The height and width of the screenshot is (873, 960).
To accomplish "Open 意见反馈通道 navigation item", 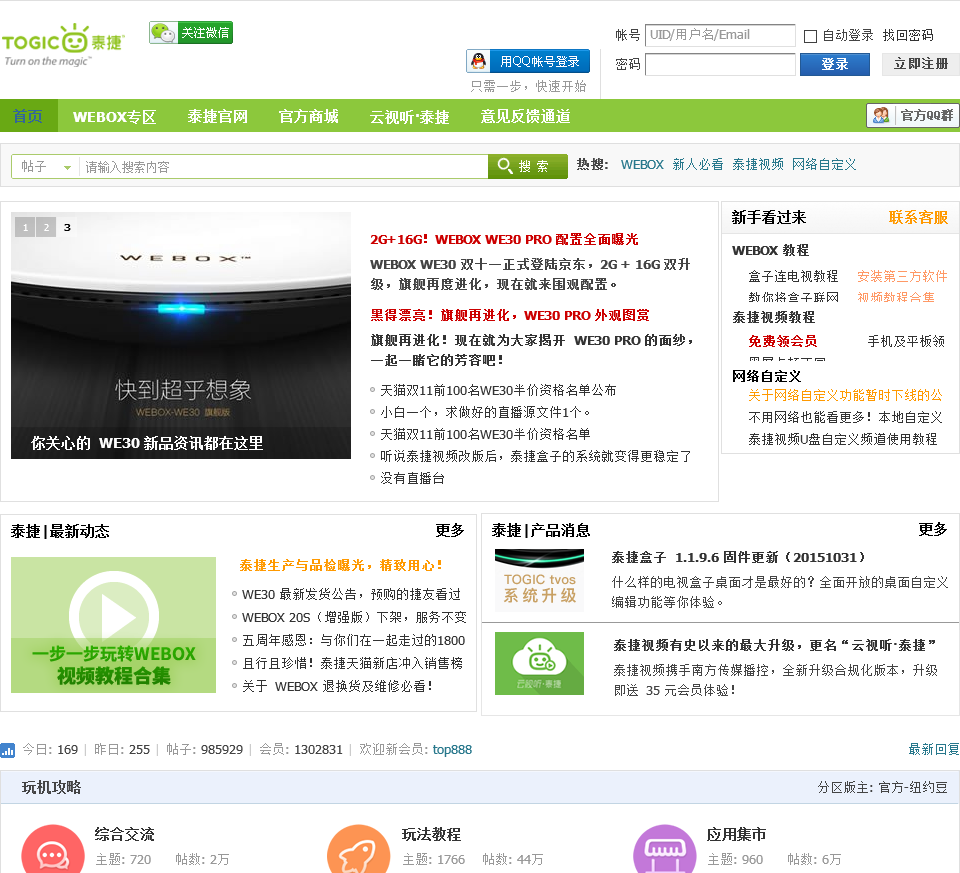I will [525, 116].
